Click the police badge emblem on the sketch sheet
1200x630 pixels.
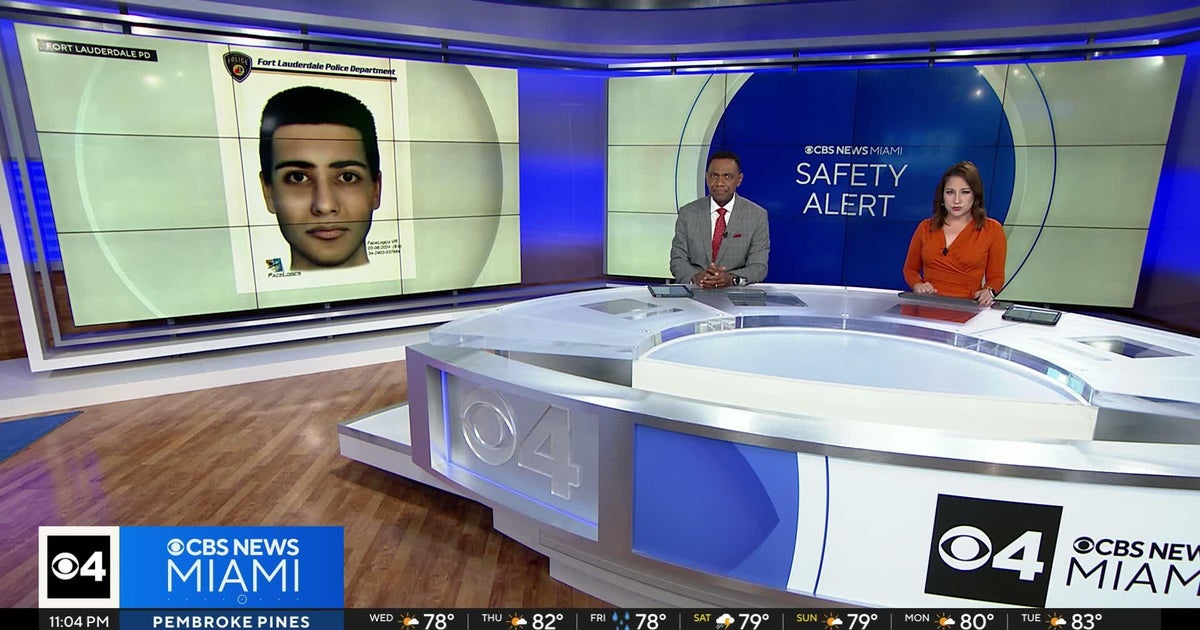coord(237,66)
